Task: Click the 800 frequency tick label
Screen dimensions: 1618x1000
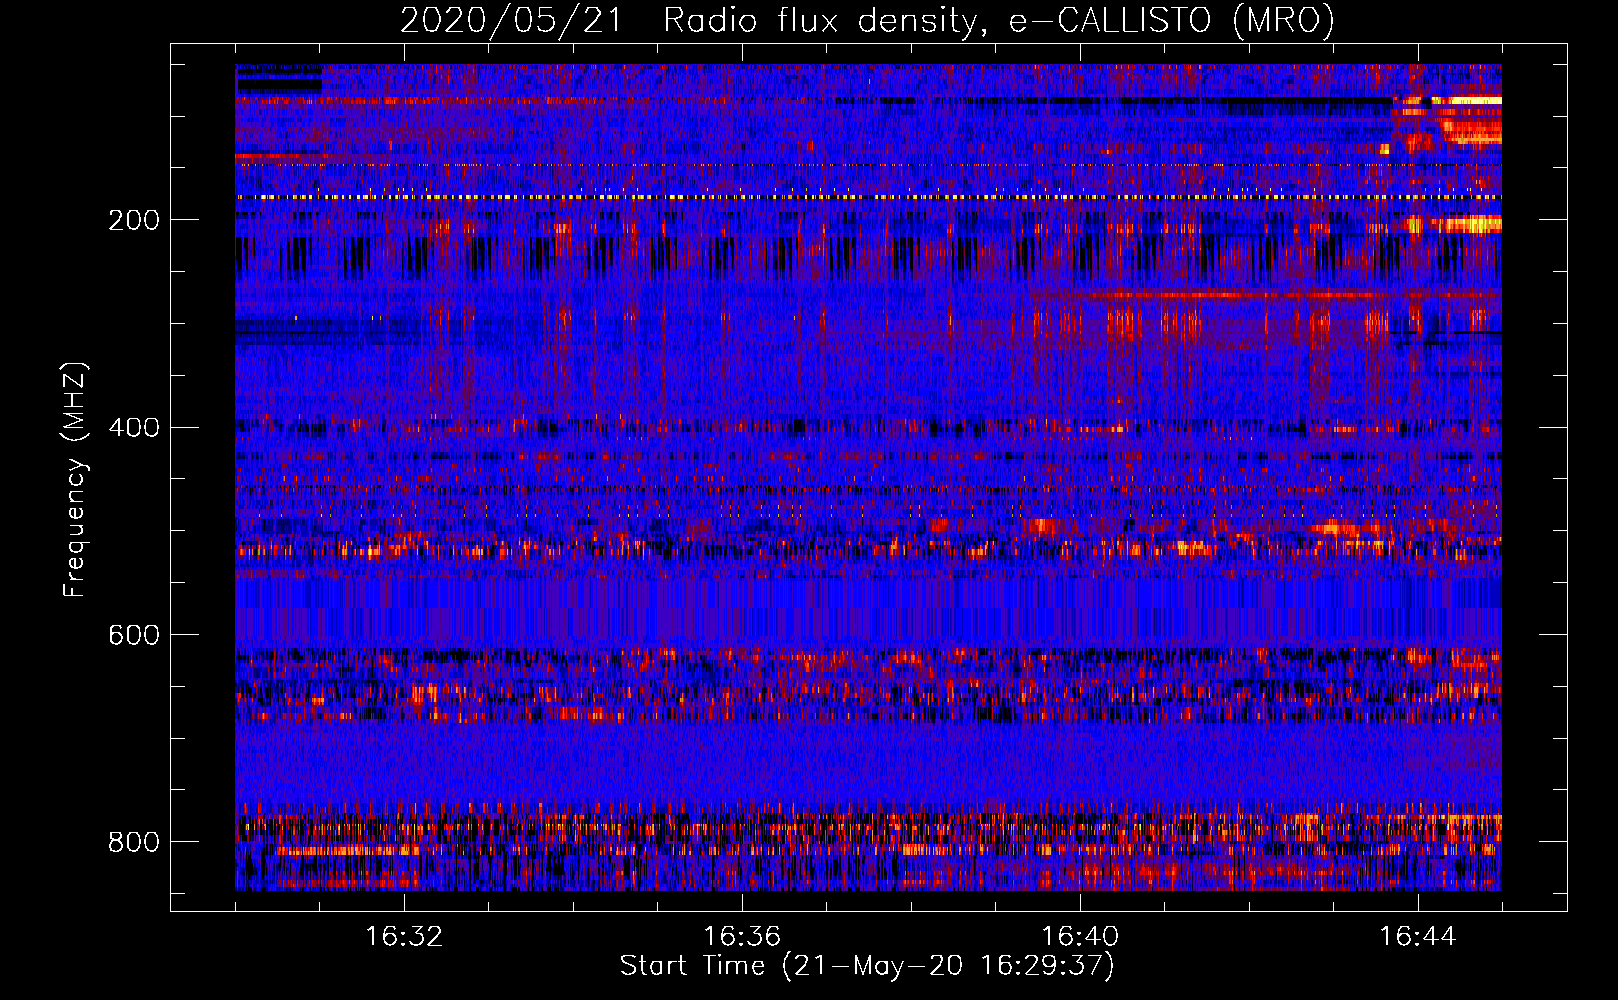Action: (x=134, y=843)
